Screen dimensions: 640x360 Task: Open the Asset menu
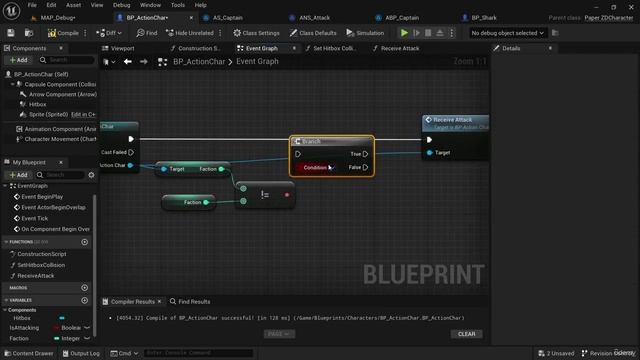[x=73, y=5]
